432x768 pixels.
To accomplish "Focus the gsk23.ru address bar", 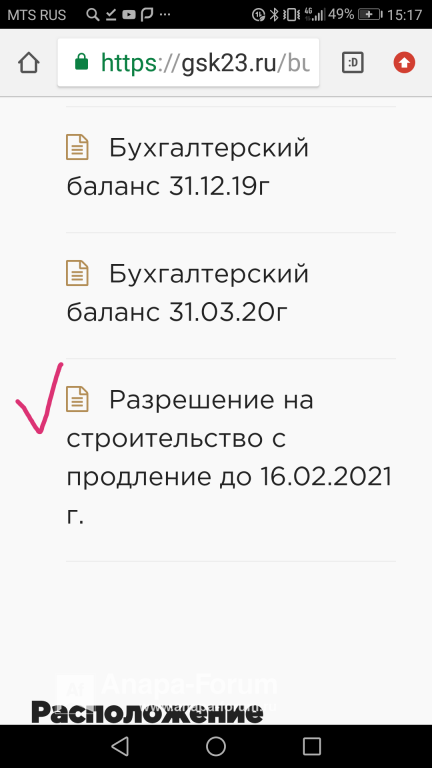I will [x=189, y=63].
